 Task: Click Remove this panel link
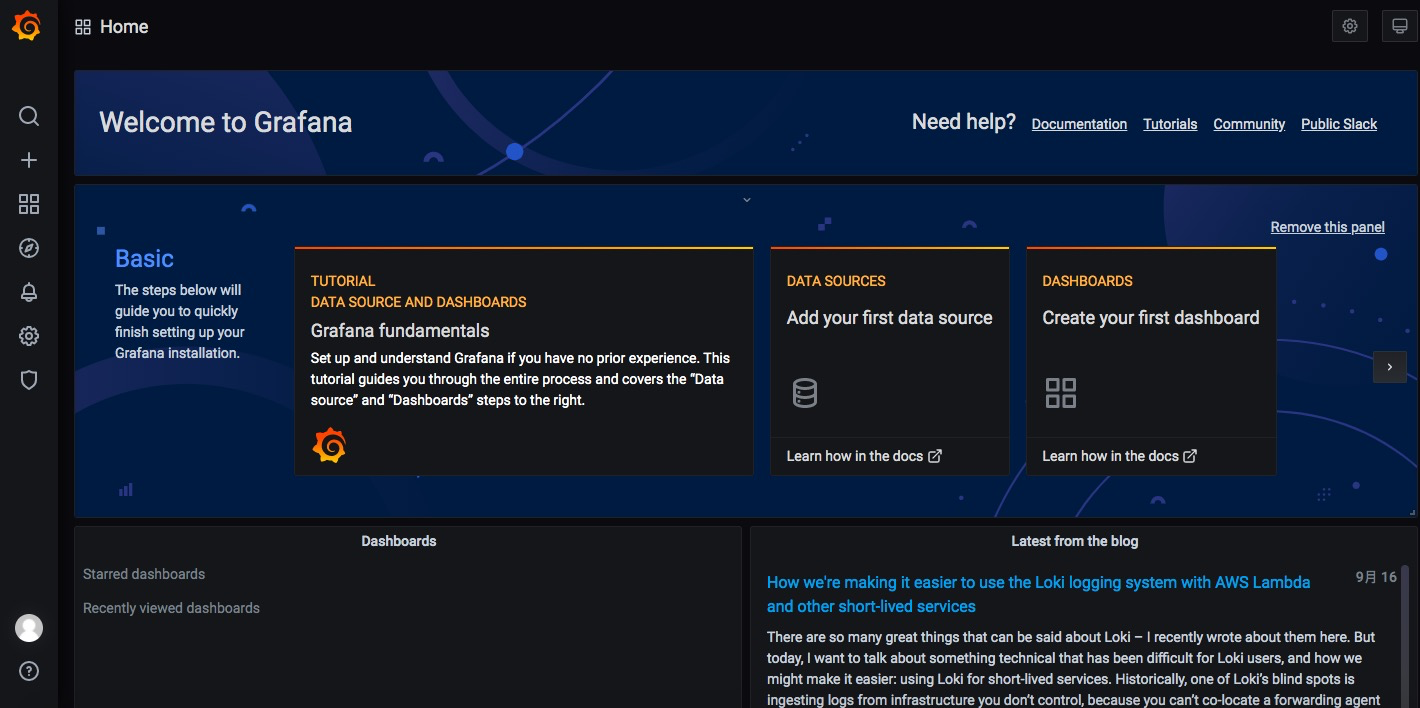coord(1327,227)
